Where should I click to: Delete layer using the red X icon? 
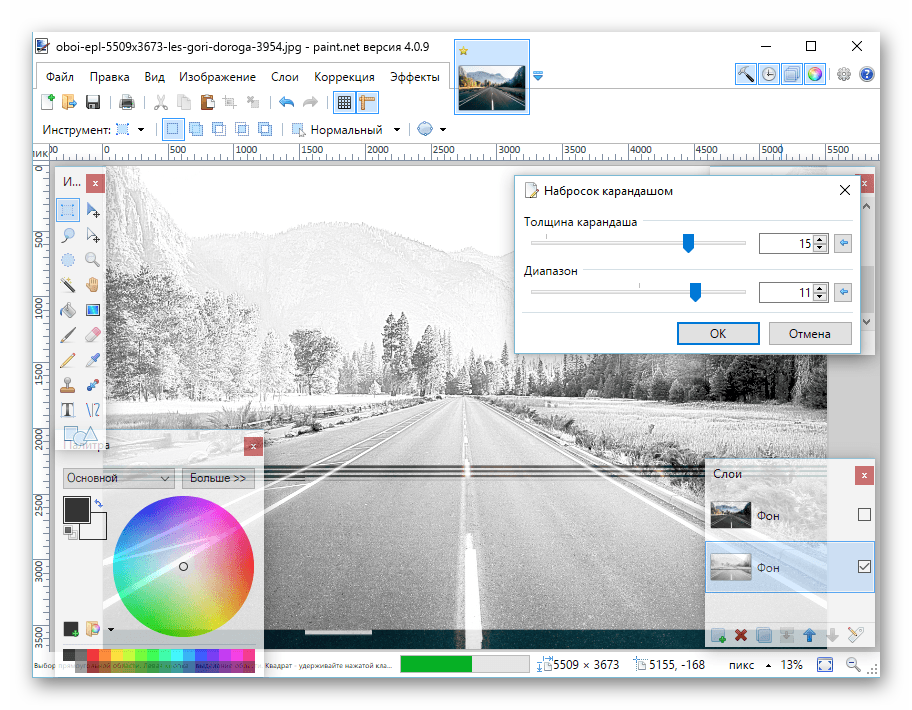741,634
